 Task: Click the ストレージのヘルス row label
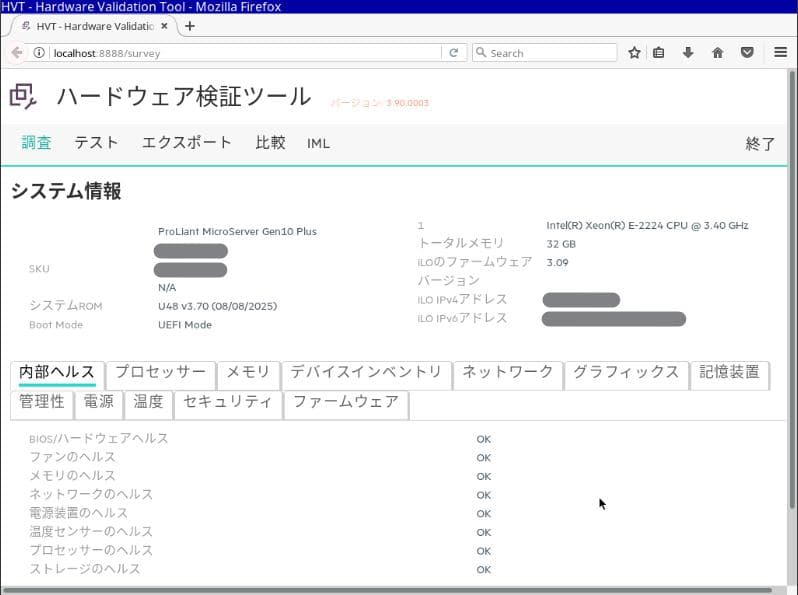[x=84, y=569]
